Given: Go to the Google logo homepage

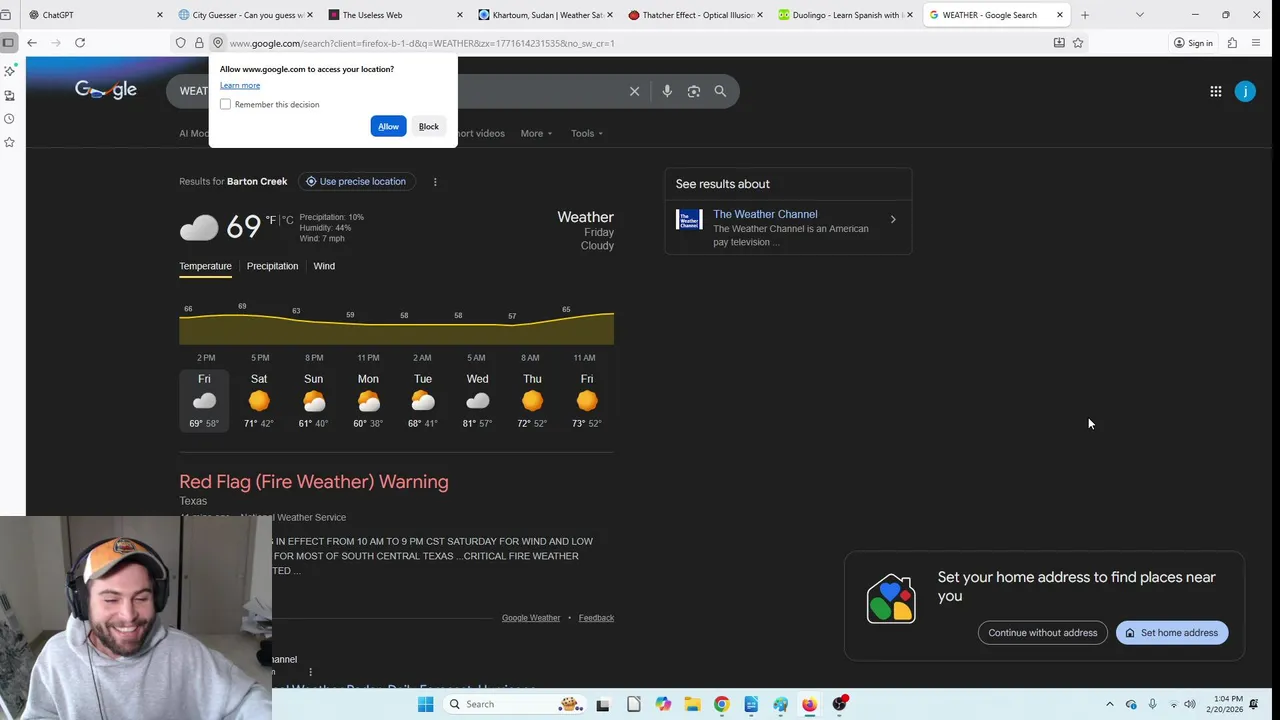Looking at the screenshot, I should (x=106, y=90).
